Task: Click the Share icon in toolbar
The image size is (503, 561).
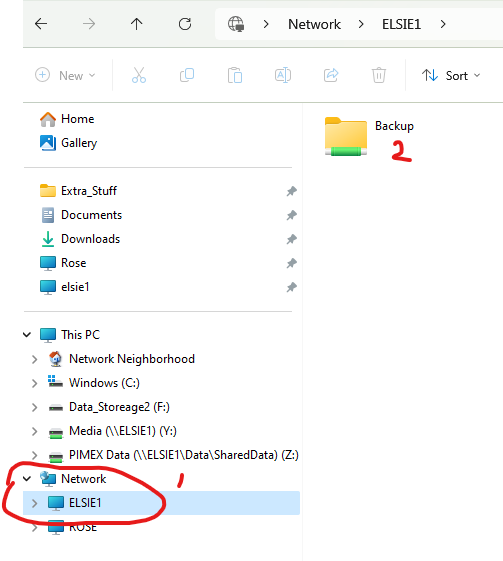Action: pos(331,75)
